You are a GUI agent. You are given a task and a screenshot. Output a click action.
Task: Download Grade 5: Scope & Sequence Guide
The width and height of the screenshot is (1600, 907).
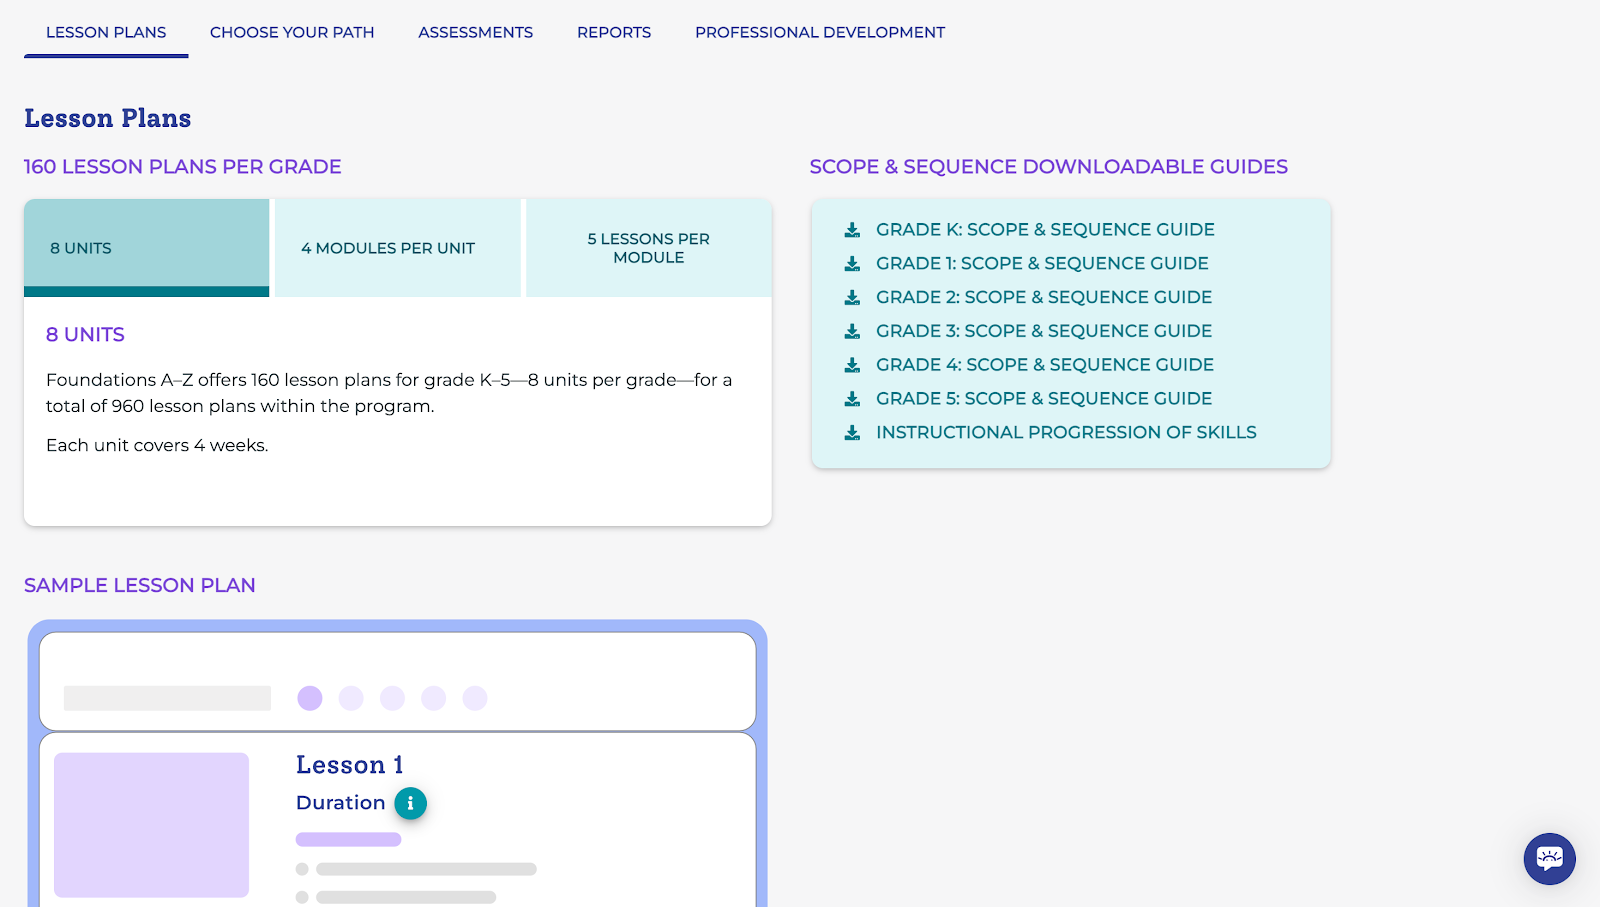coord(1044,399)
